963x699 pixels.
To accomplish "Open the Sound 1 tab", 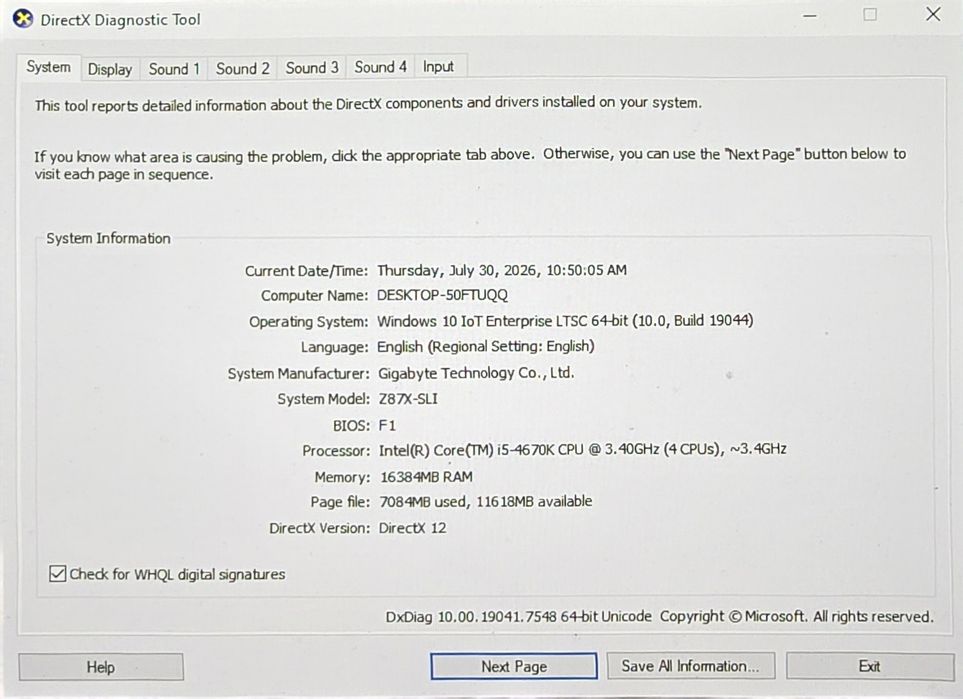I will (x=174, y=69).
